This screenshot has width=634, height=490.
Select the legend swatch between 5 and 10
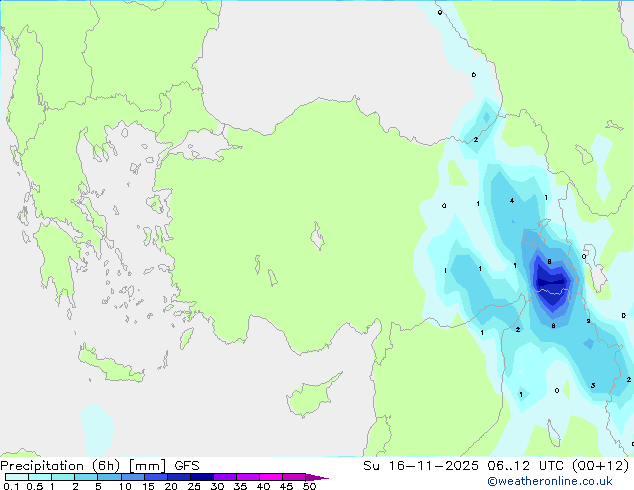109,477
